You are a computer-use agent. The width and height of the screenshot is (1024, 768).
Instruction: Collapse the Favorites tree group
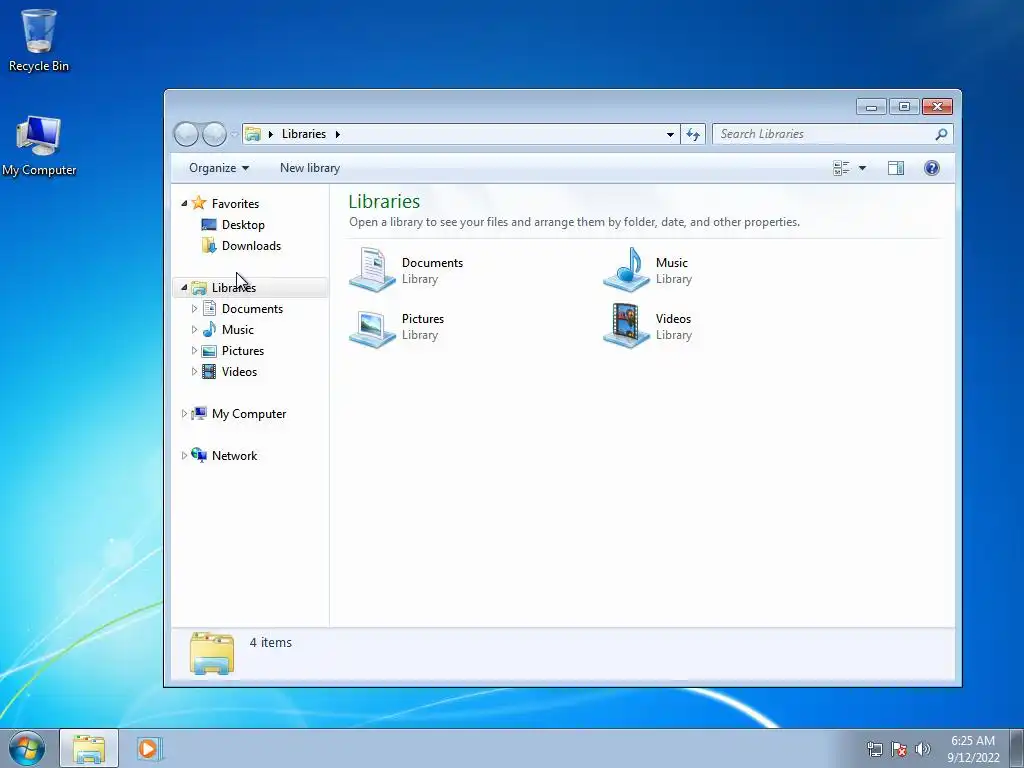184,204
